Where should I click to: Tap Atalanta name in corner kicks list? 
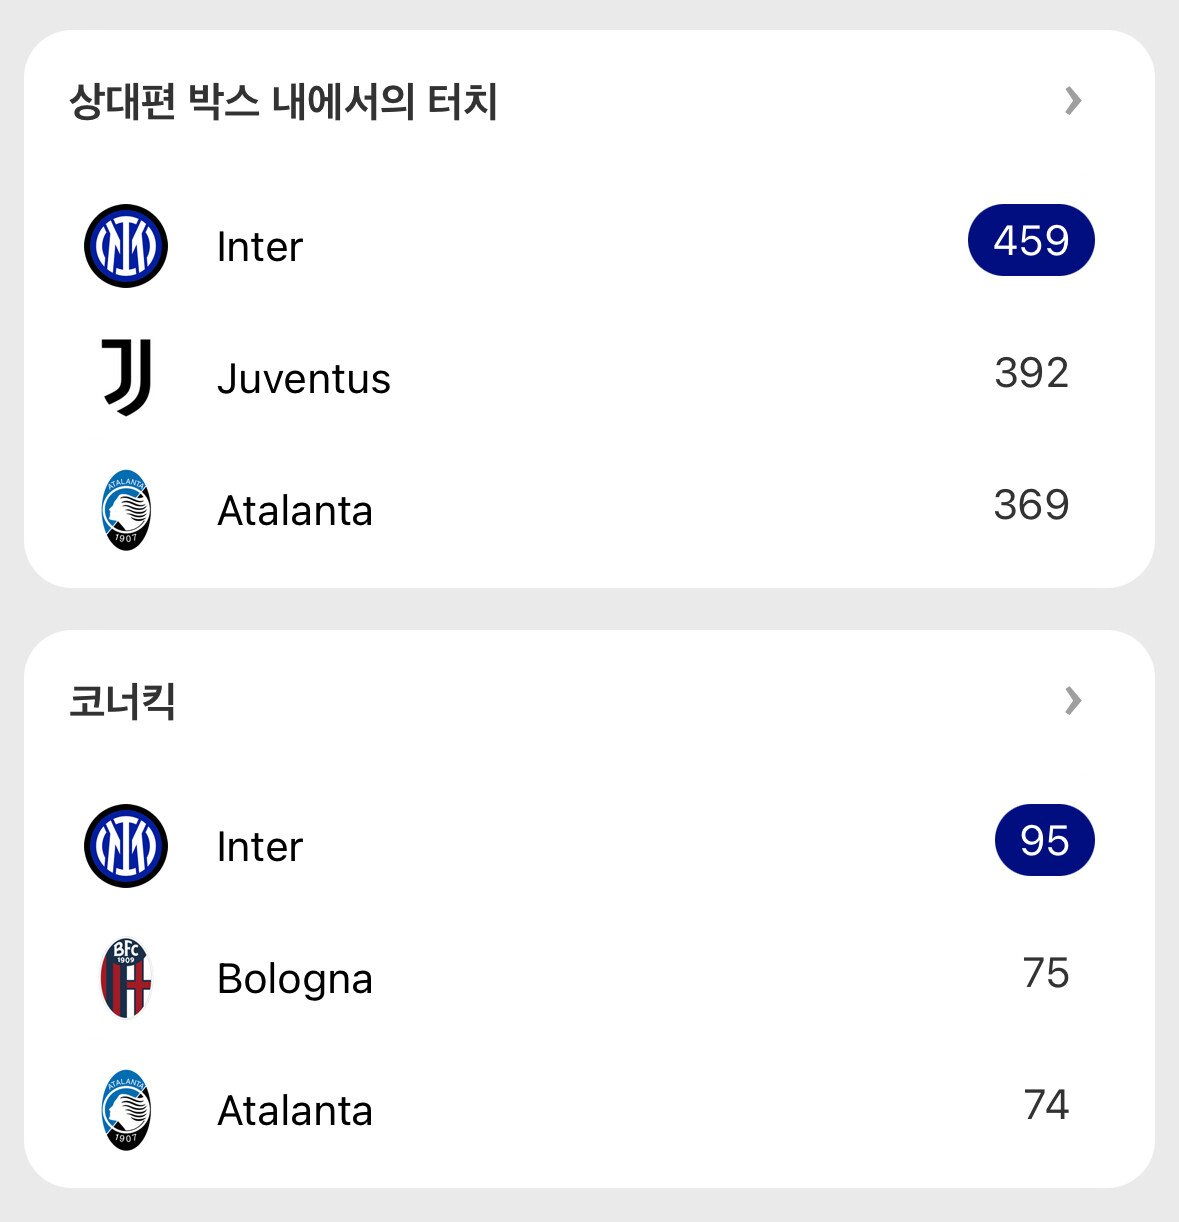[x=295, y=1111]
